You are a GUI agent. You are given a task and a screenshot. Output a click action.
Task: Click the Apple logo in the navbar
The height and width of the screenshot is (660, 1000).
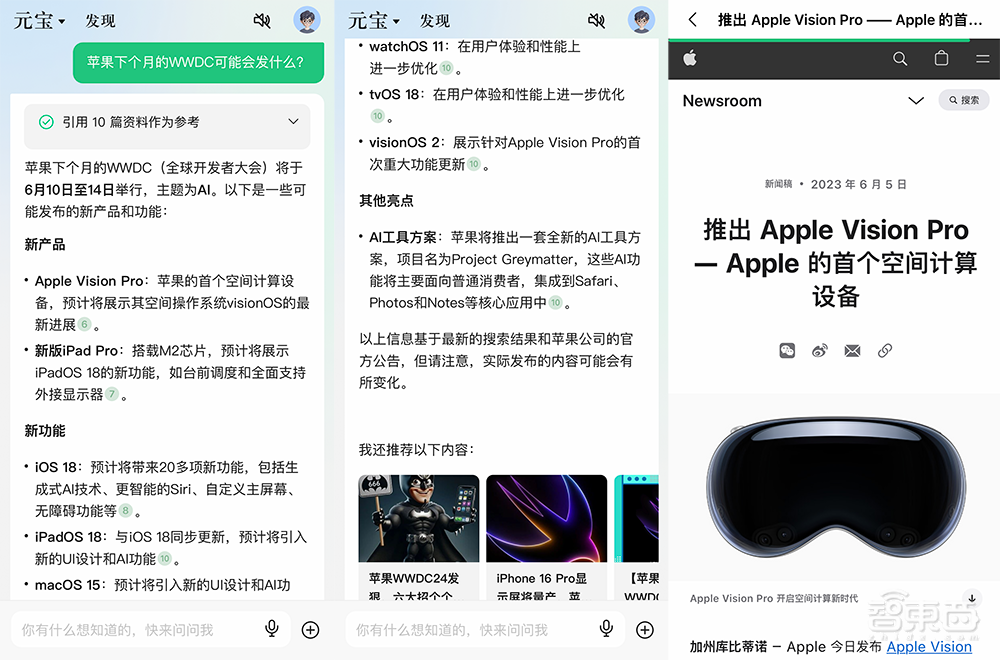point(690,58)
